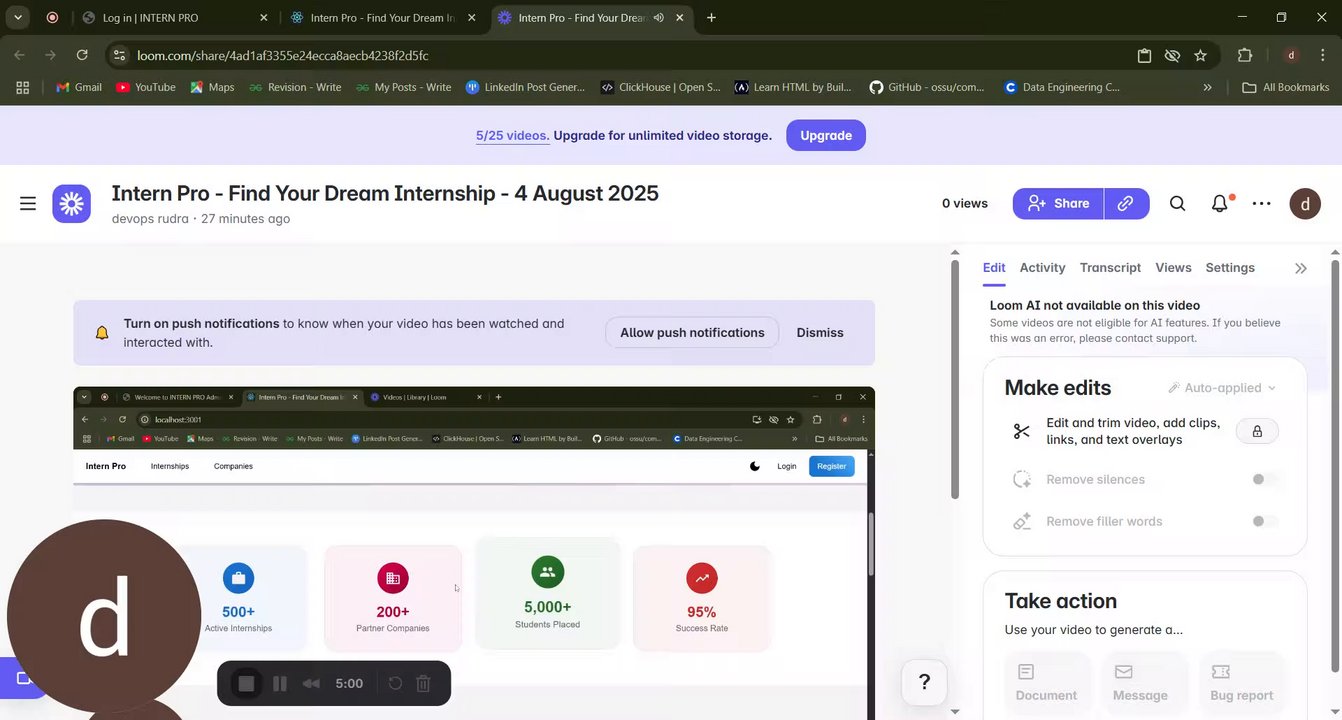This screenshot has height=720, width=1342.
Task: Expand the hidden bookmarks overflow chevron
Action: pos(1207,87)
